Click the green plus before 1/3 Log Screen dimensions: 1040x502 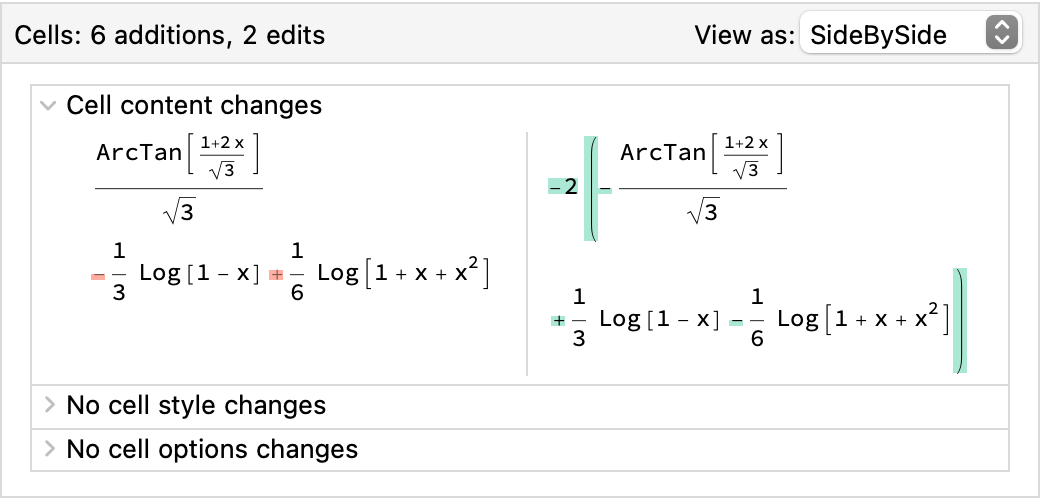tap(558, 321)
